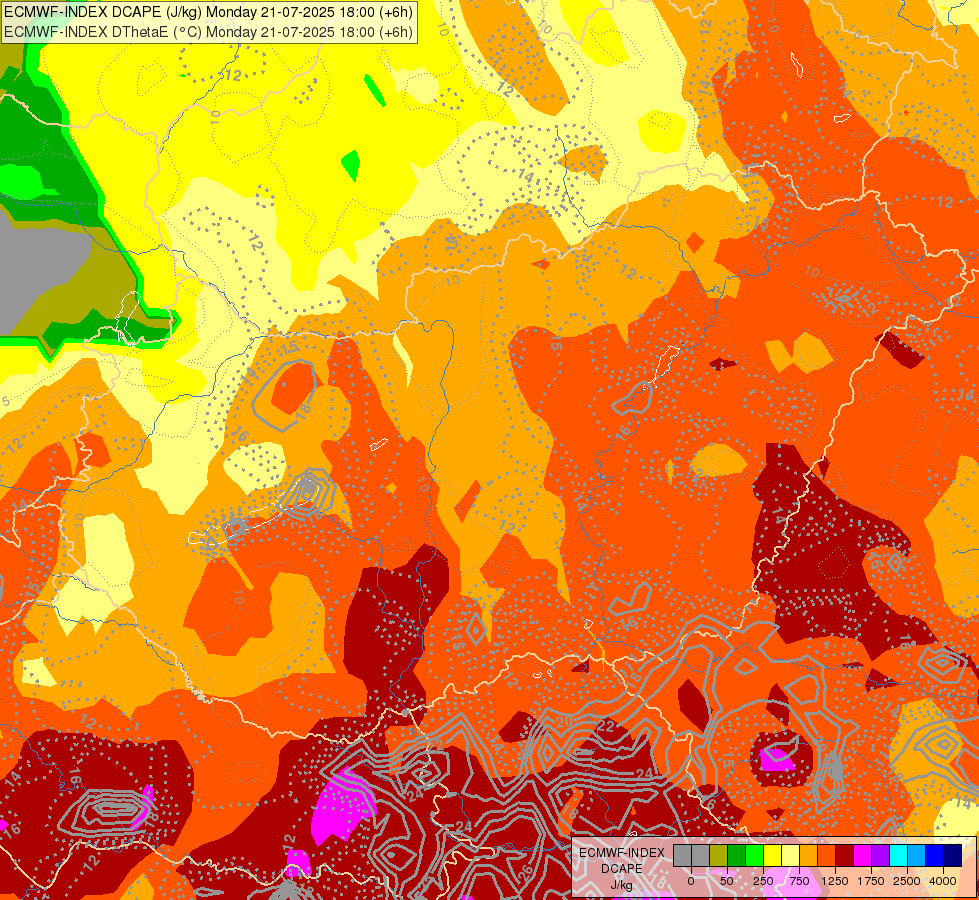Click the pale yellow legend swatch

(790, 855)
